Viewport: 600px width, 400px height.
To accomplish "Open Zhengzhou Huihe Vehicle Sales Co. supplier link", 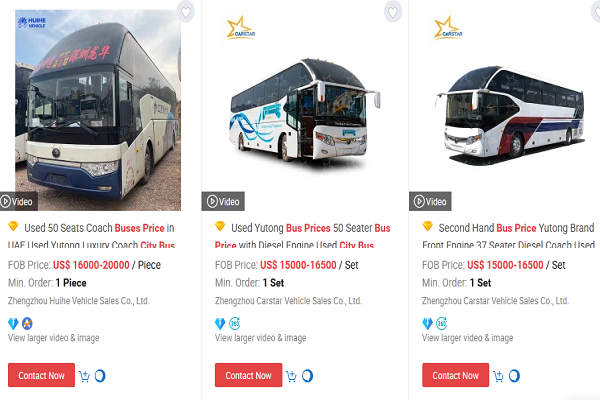I will (x=78, y=301).
